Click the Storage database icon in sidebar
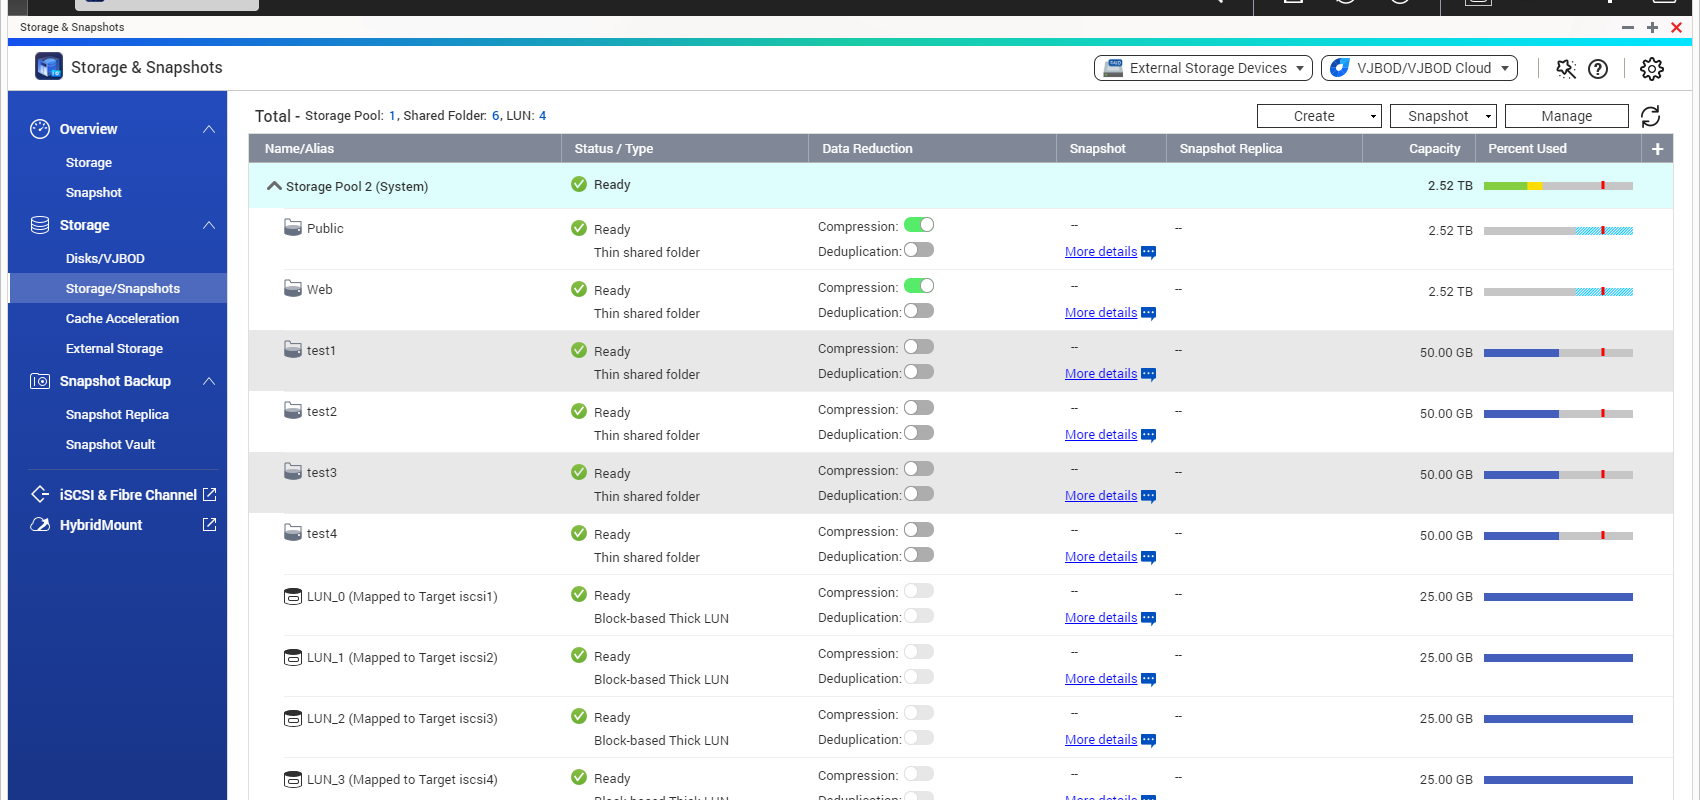The image size is (1700, 800). 40,225
